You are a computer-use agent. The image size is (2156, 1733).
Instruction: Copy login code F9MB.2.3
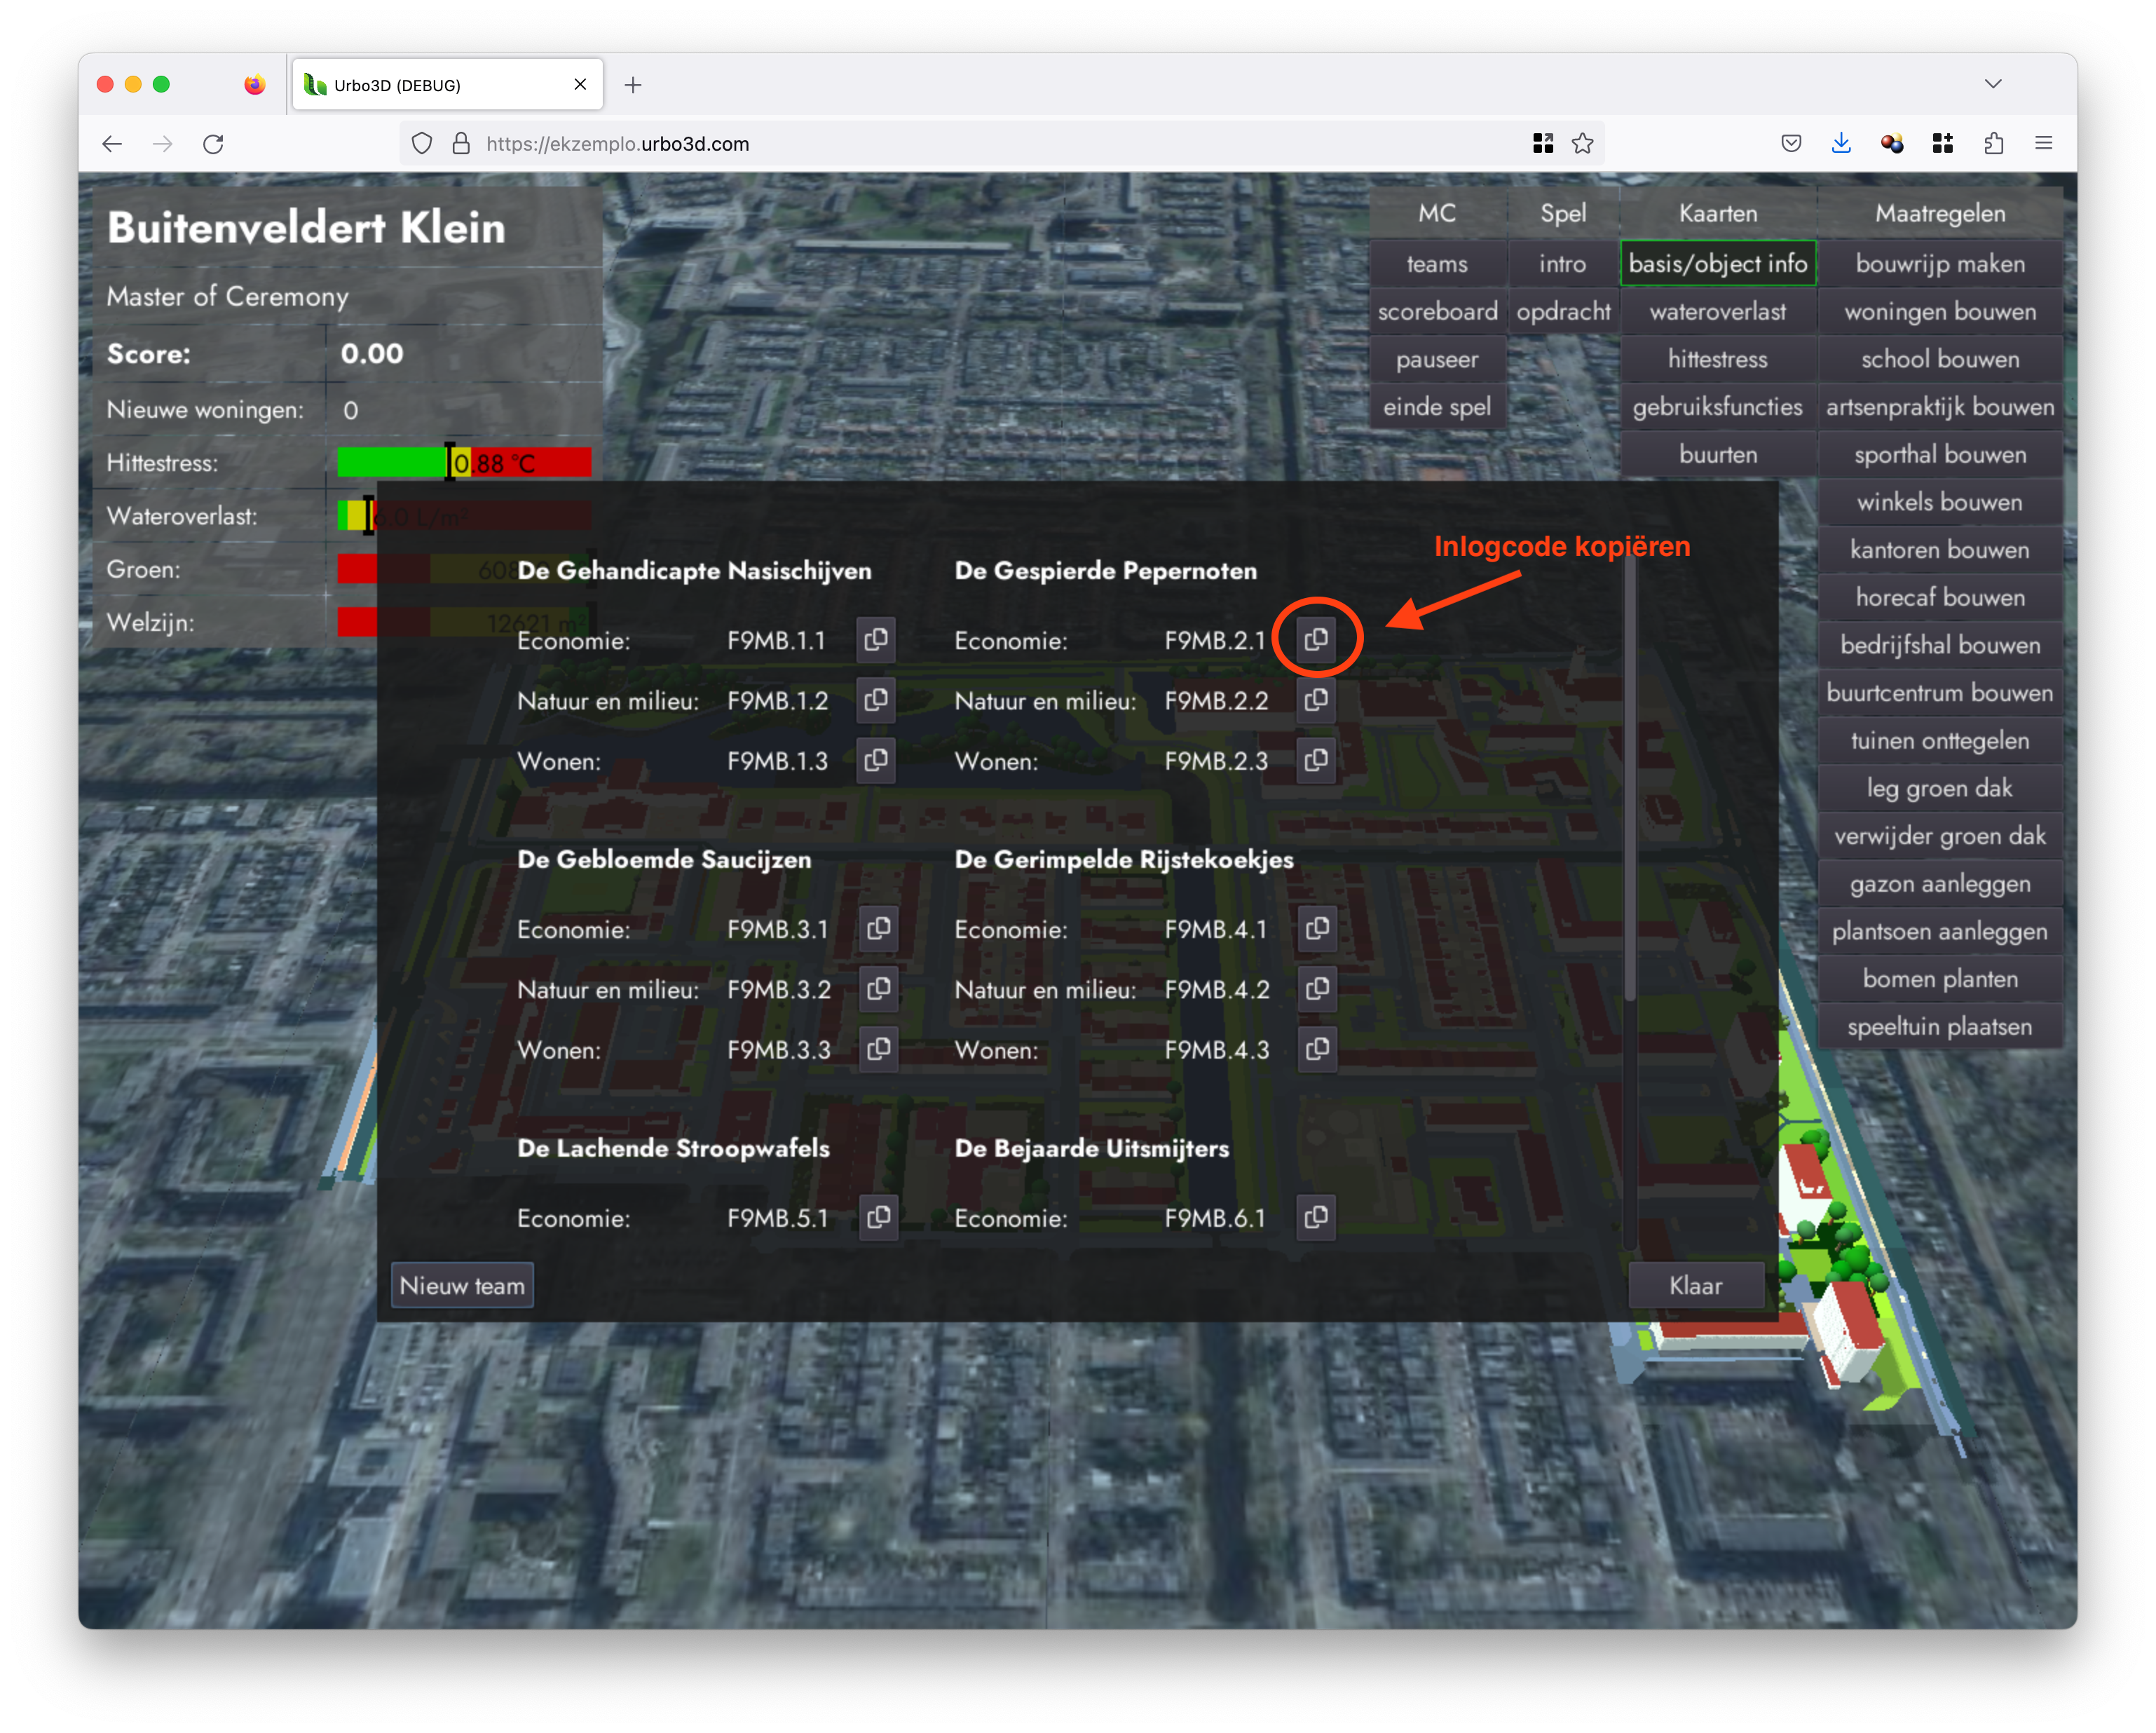(x=1317, y=761)
